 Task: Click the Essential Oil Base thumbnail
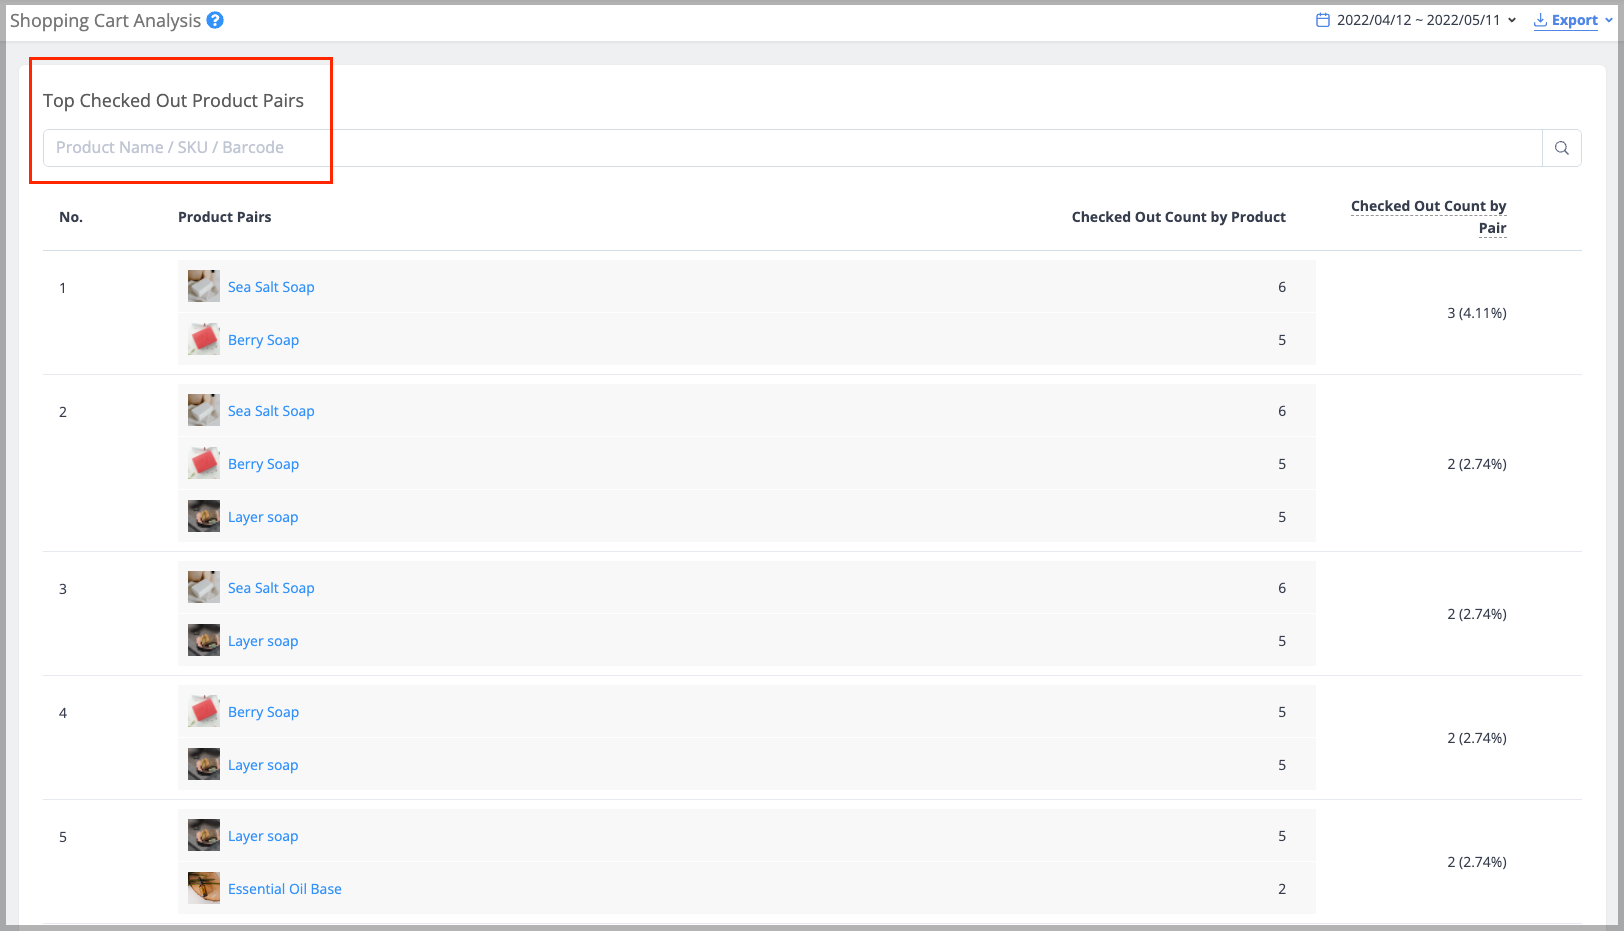coord(203,888)
